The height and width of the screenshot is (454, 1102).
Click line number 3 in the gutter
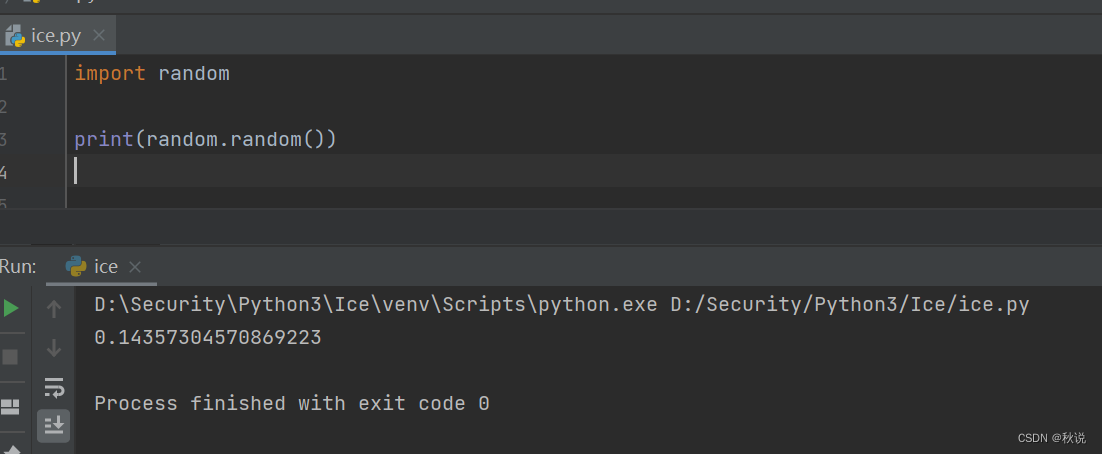pyautogui.click(x=4, y=139)
